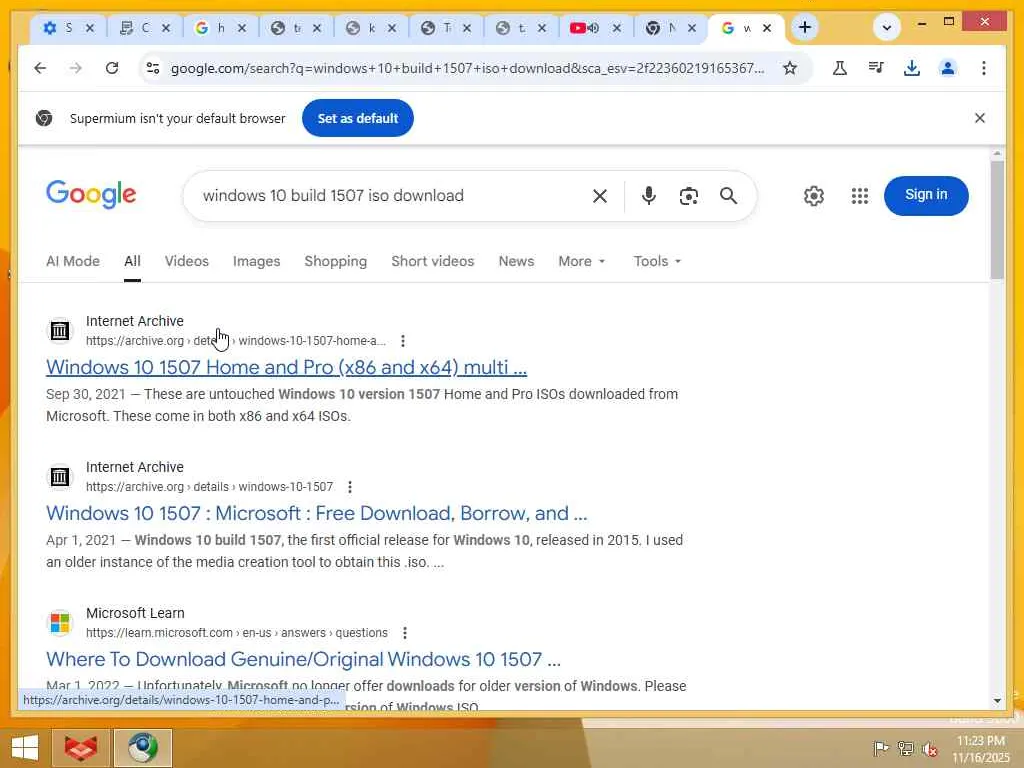
Task: Clear the Google search box with X
Action: pos(600,196)
